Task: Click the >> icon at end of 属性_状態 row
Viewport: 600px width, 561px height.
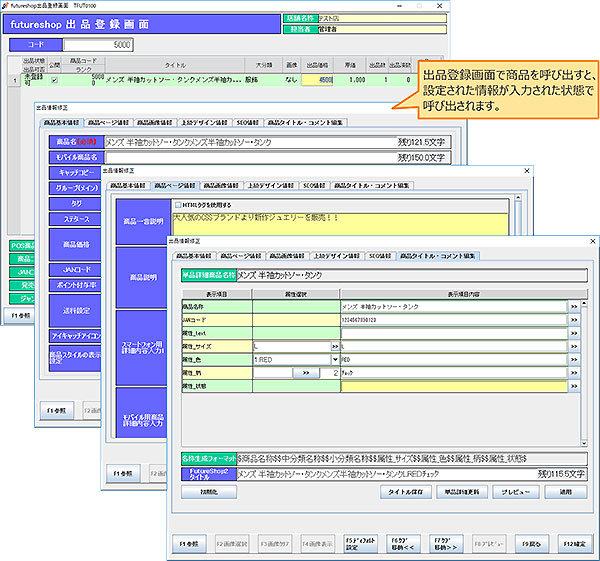Action: (x=574, y=384)
